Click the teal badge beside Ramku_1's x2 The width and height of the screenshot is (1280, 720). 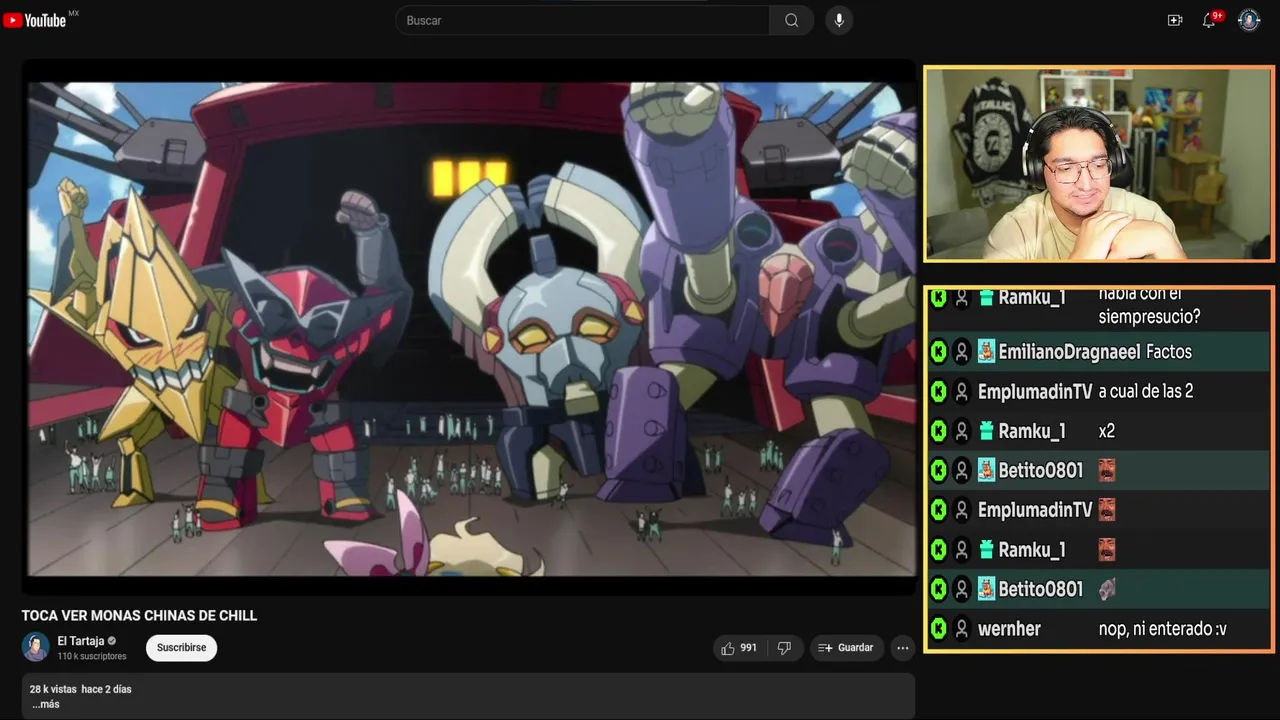[987, 431]
